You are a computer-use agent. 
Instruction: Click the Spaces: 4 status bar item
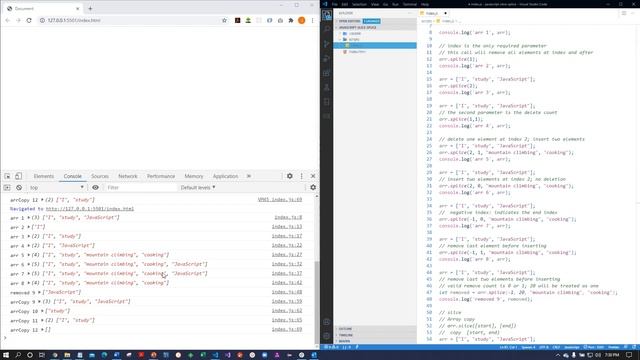click(x=528, y=347)
